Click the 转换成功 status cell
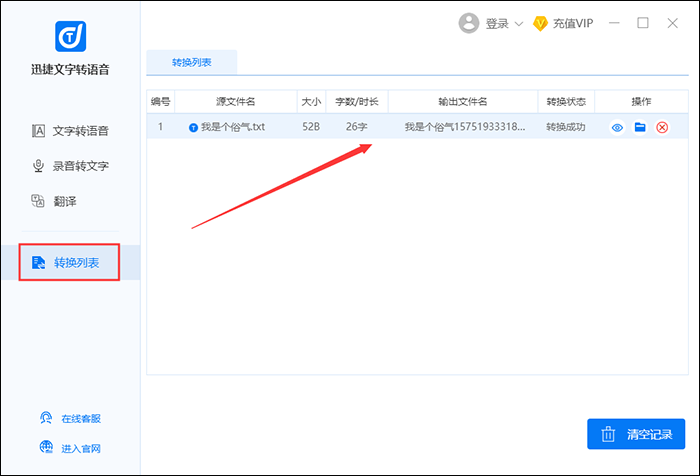The height and width of the screenshot is (476, 700). click(x=566, y=127)
